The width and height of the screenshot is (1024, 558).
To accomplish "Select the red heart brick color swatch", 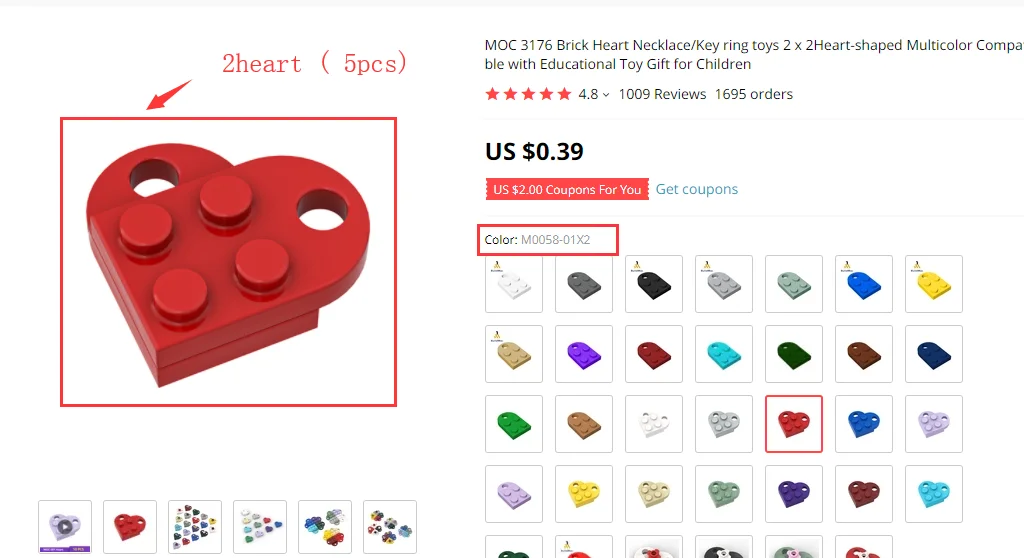I will [x=793, y=423].
